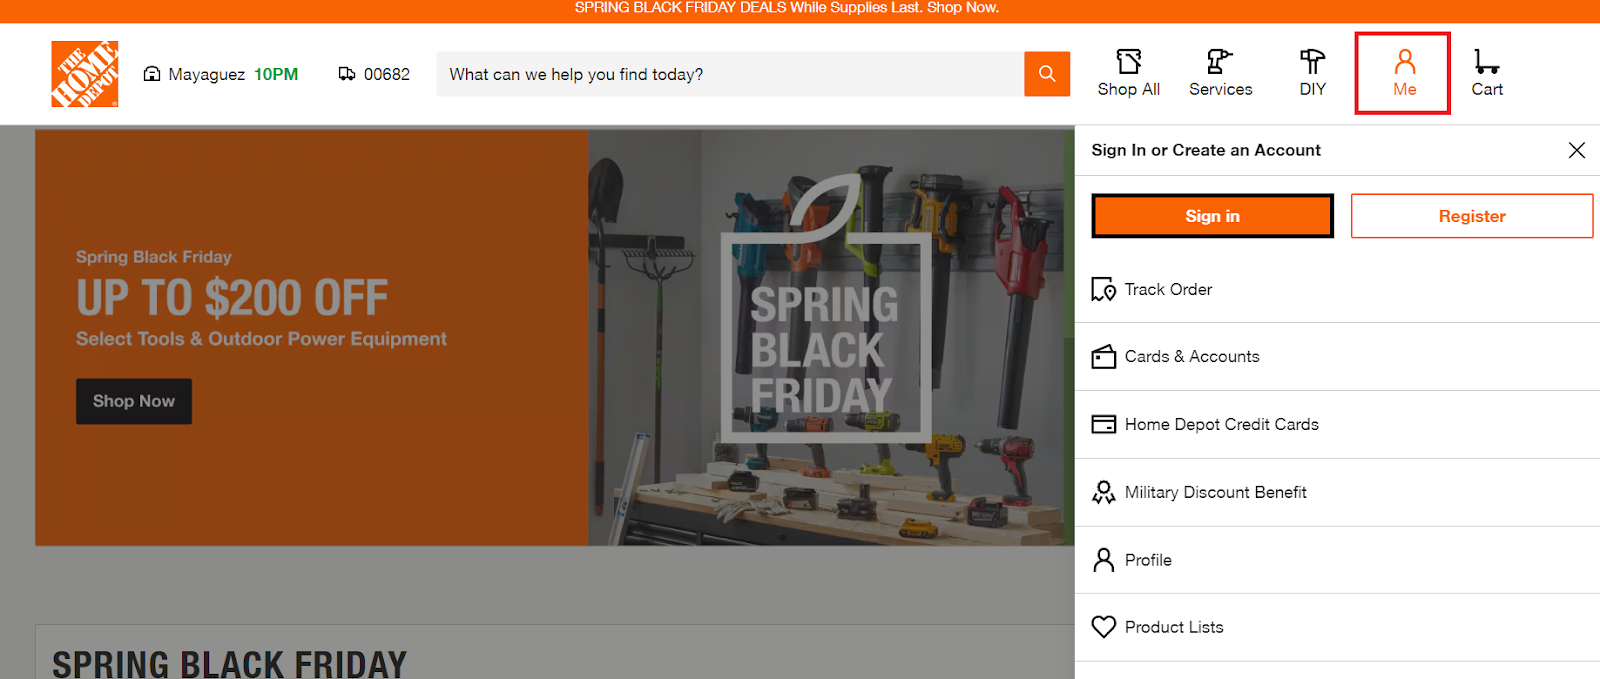Click the orange Me person icon

pyautogui.click(x=1404, y=63)
